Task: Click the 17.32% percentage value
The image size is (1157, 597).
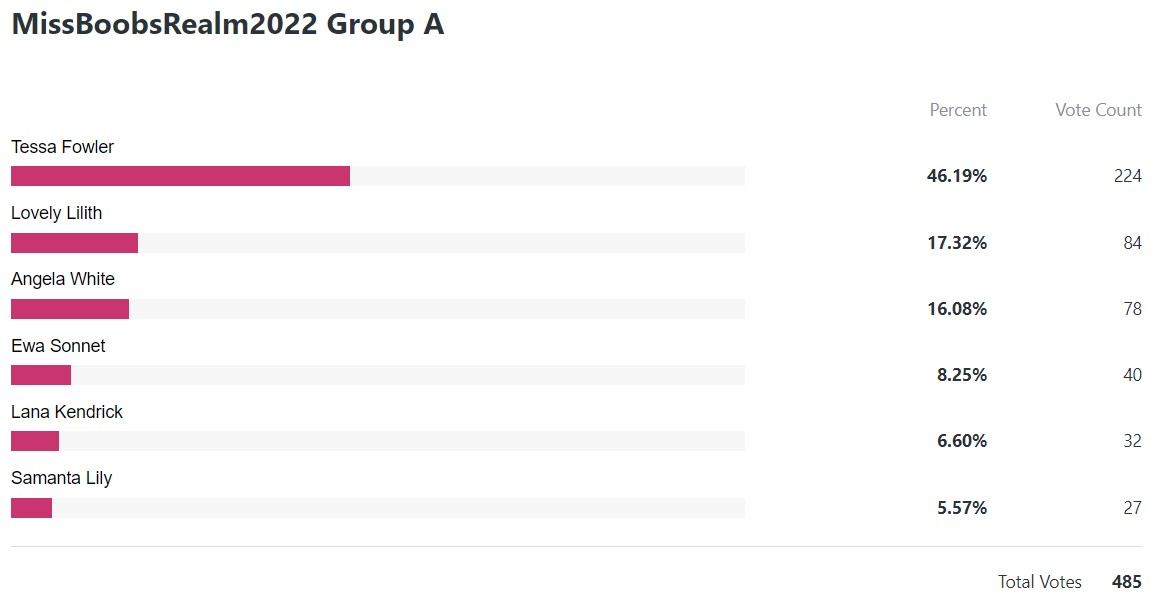Action: coord(957,243)
